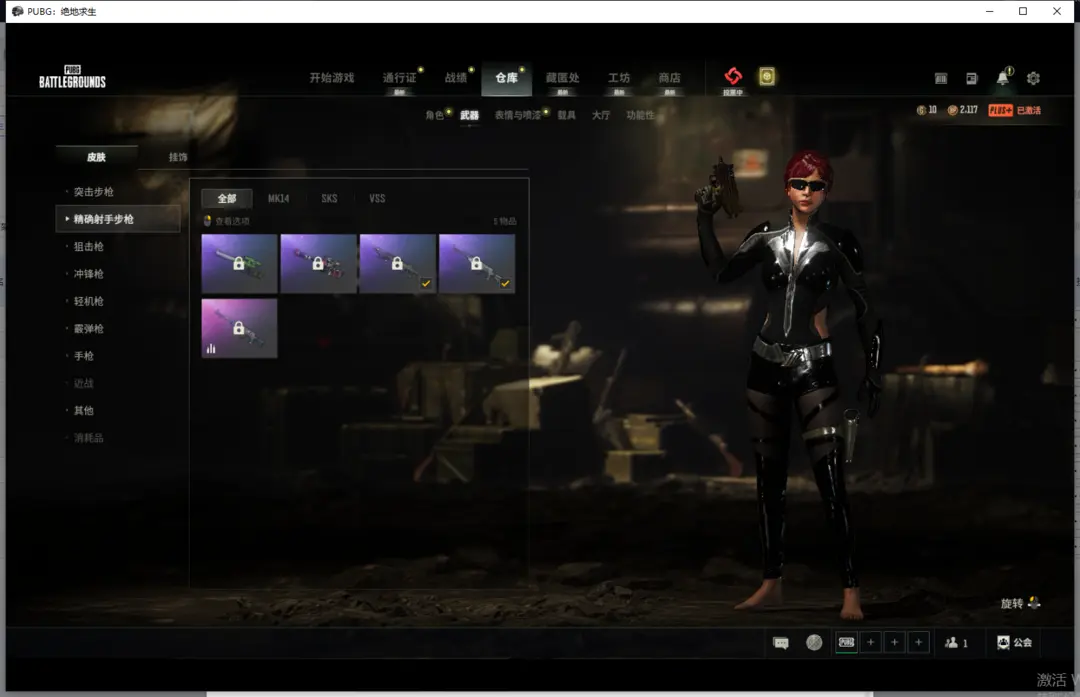Open the events list icon in top bar

pos(941,79)
